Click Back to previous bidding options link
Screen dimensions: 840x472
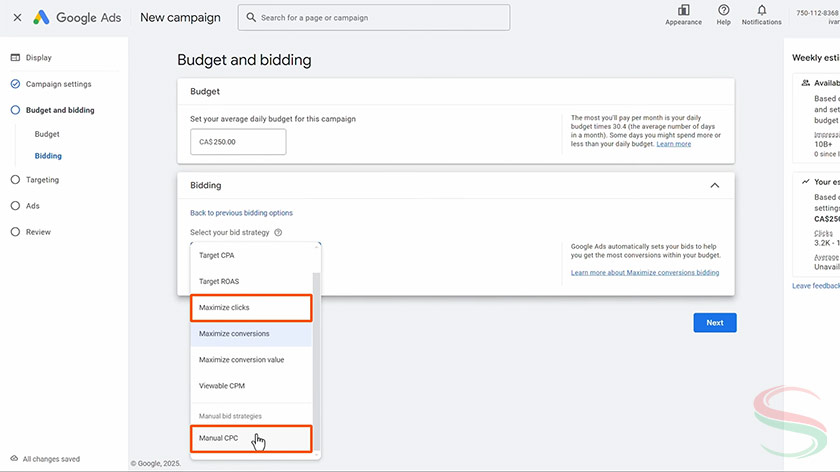[241, 213]
